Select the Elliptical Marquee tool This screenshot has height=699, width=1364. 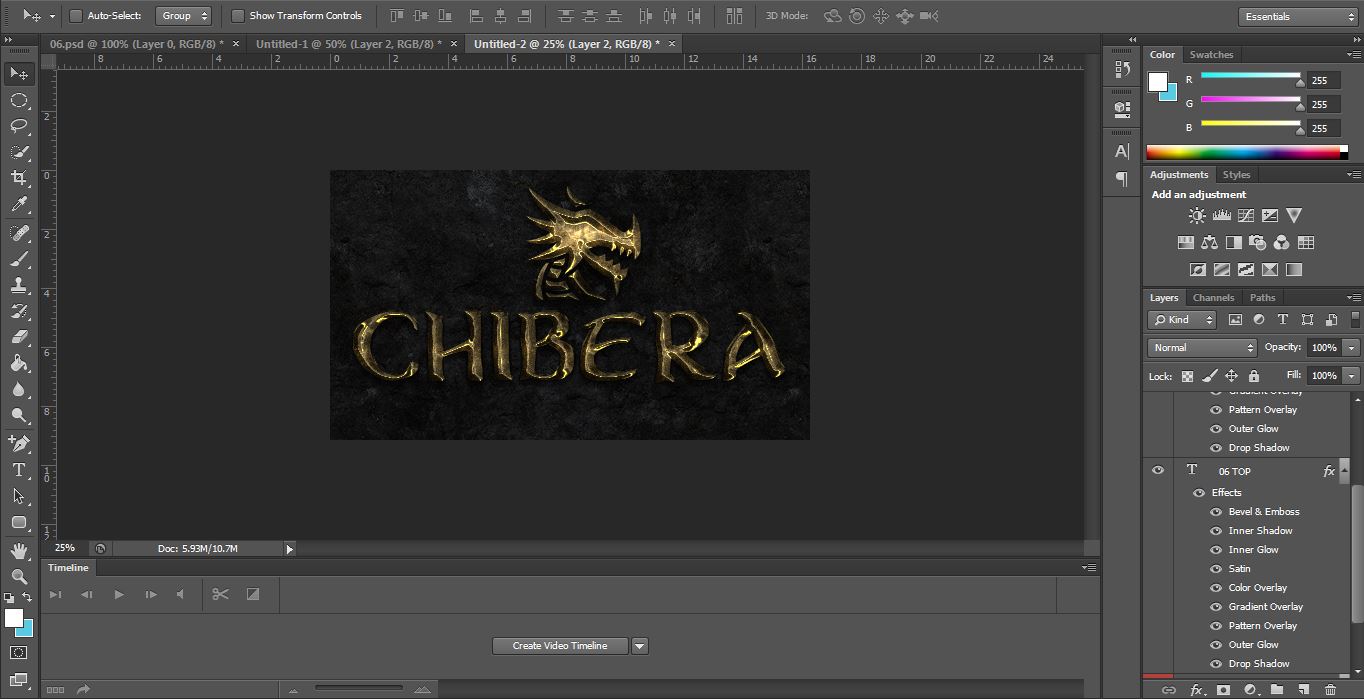pos(19,100)
